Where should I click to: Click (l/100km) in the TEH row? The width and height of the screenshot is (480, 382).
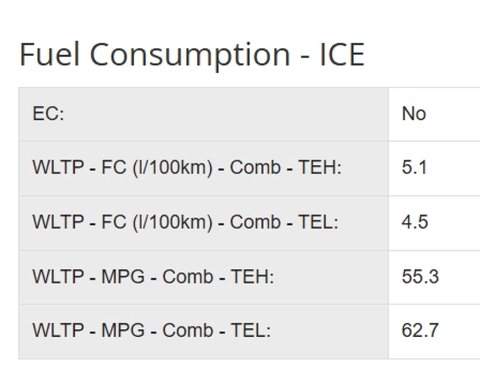(172, 167)
